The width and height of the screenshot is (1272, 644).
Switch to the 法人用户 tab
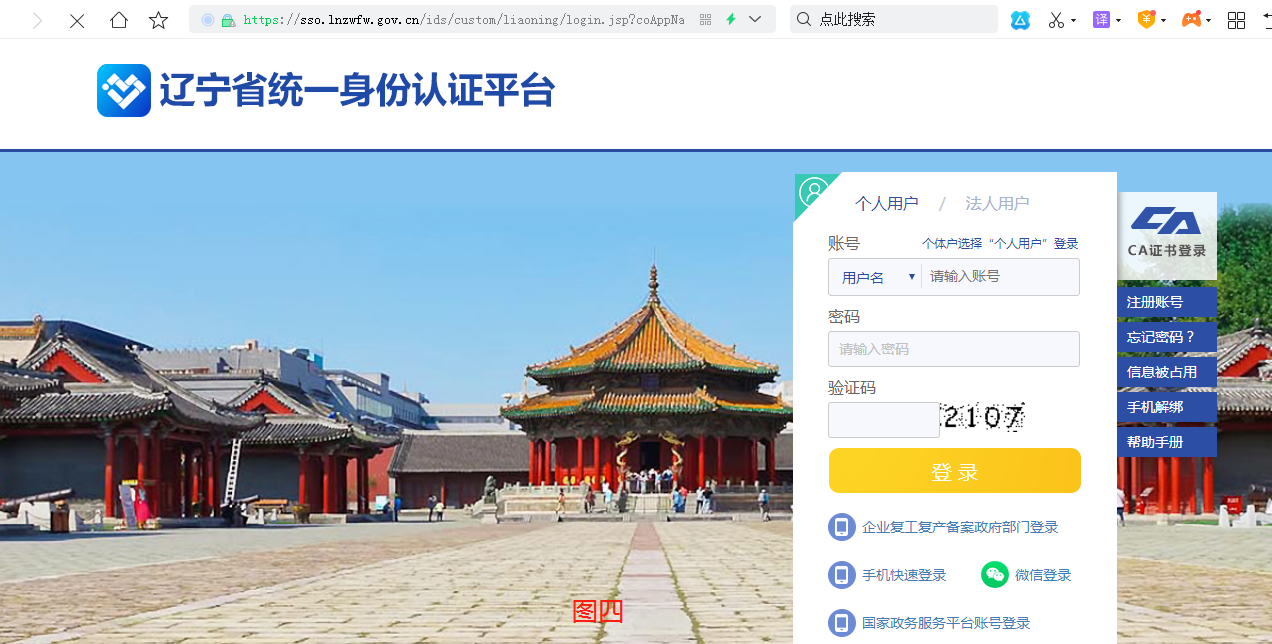pos(997,204)
